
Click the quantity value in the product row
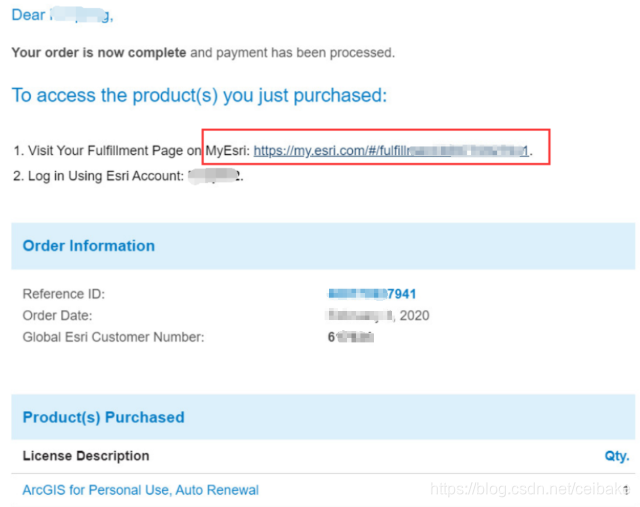[626, 490]
